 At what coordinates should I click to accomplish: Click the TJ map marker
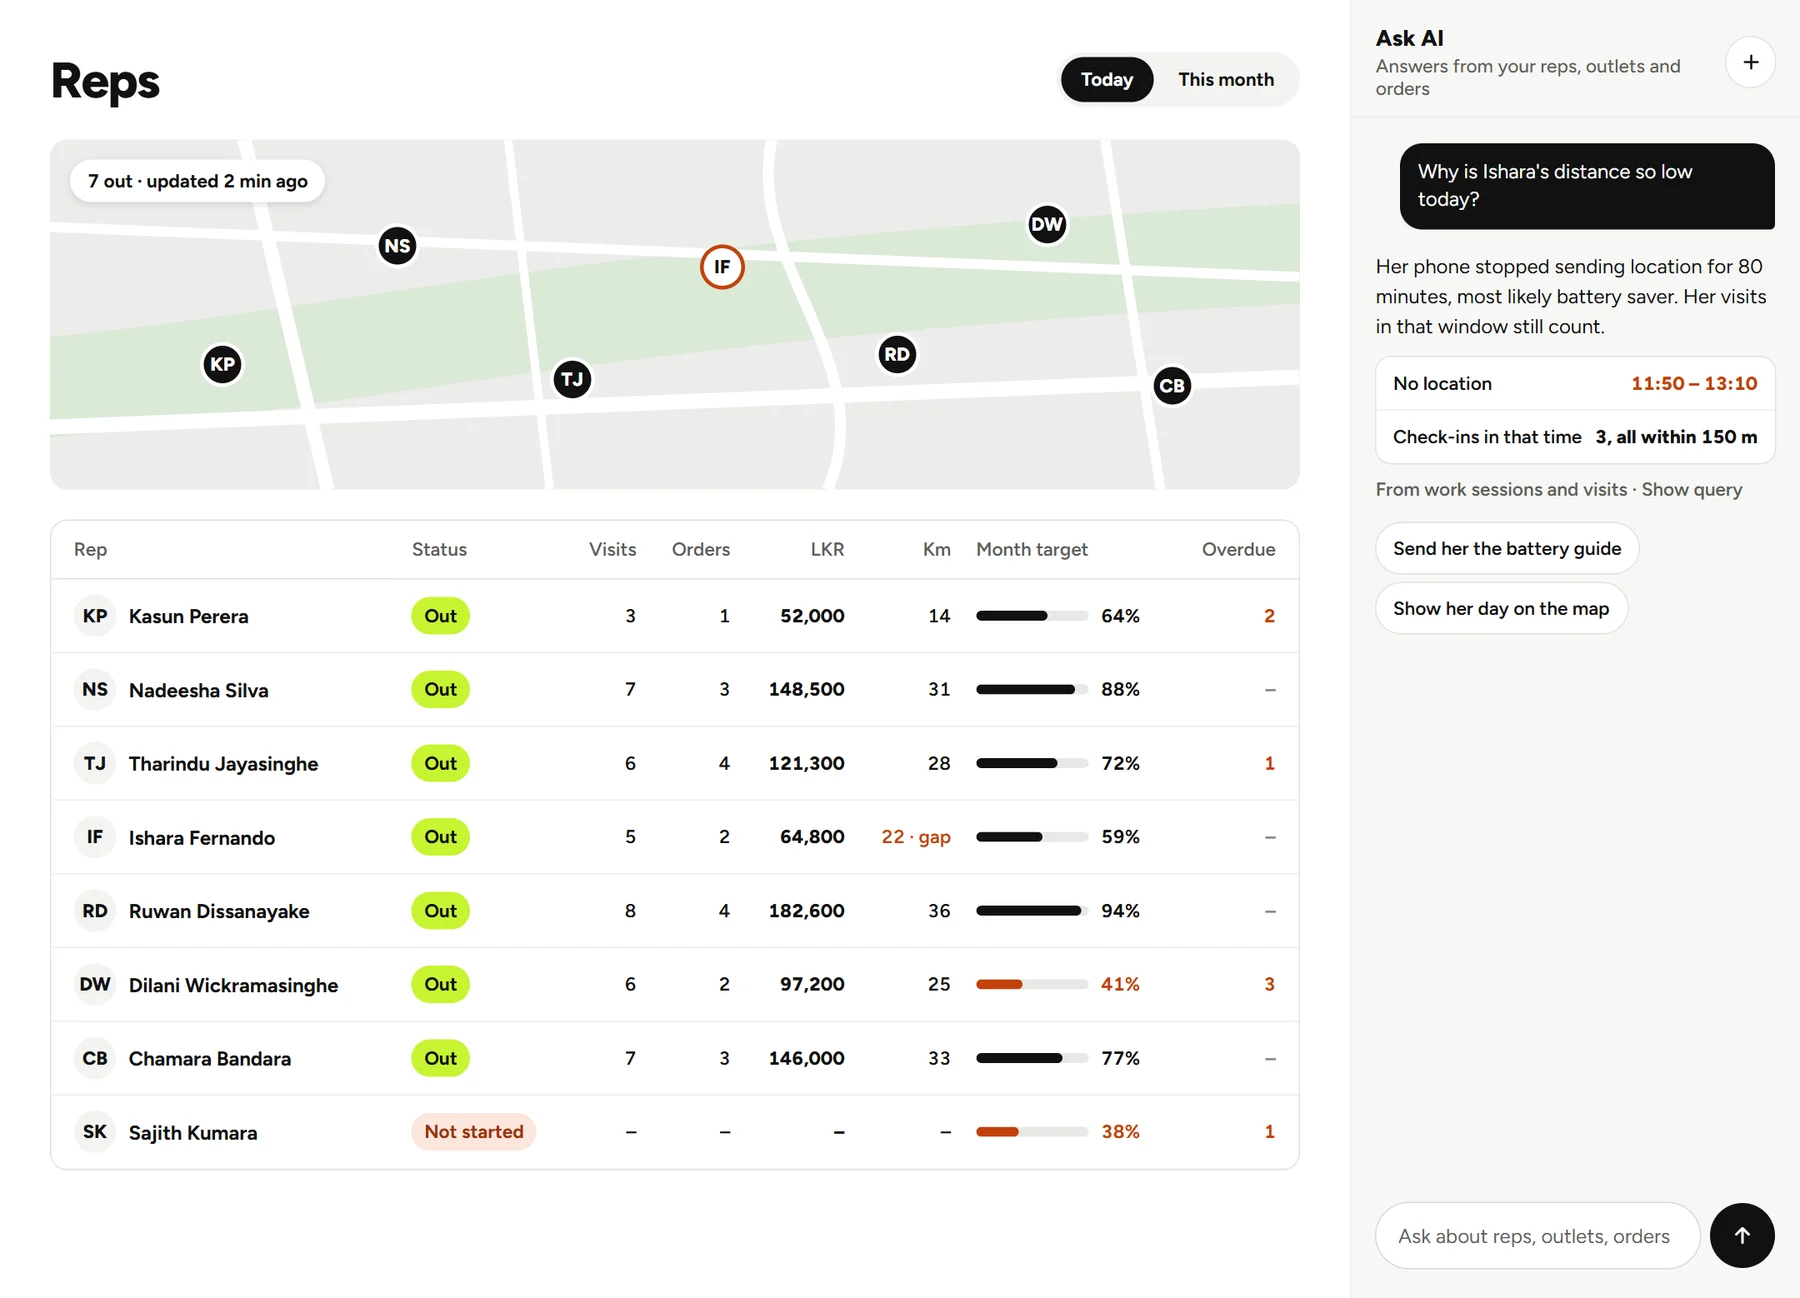click(572, 379)
